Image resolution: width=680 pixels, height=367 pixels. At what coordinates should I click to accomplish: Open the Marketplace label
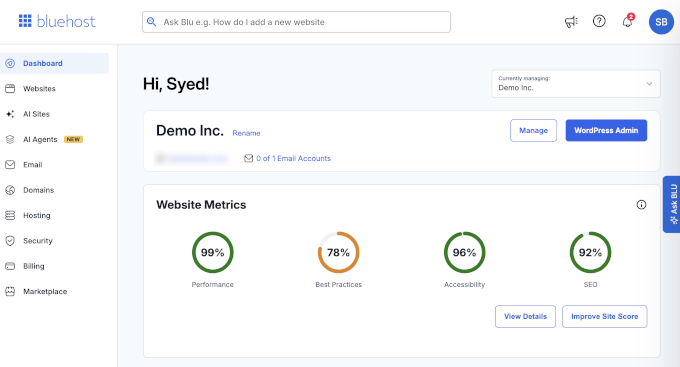point(45,292)
